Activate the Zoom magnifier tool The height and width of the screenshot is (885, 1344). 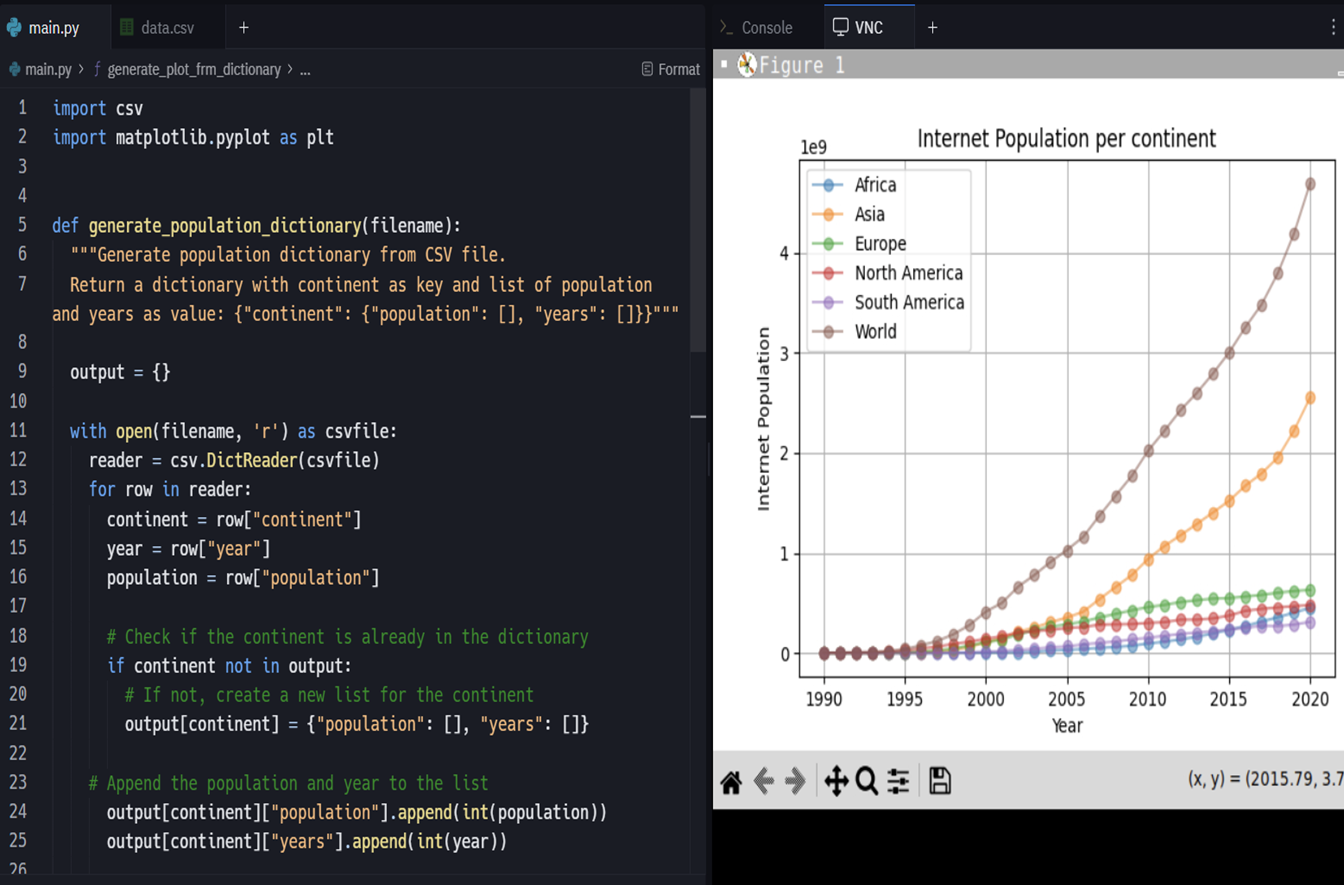(867, 781)
